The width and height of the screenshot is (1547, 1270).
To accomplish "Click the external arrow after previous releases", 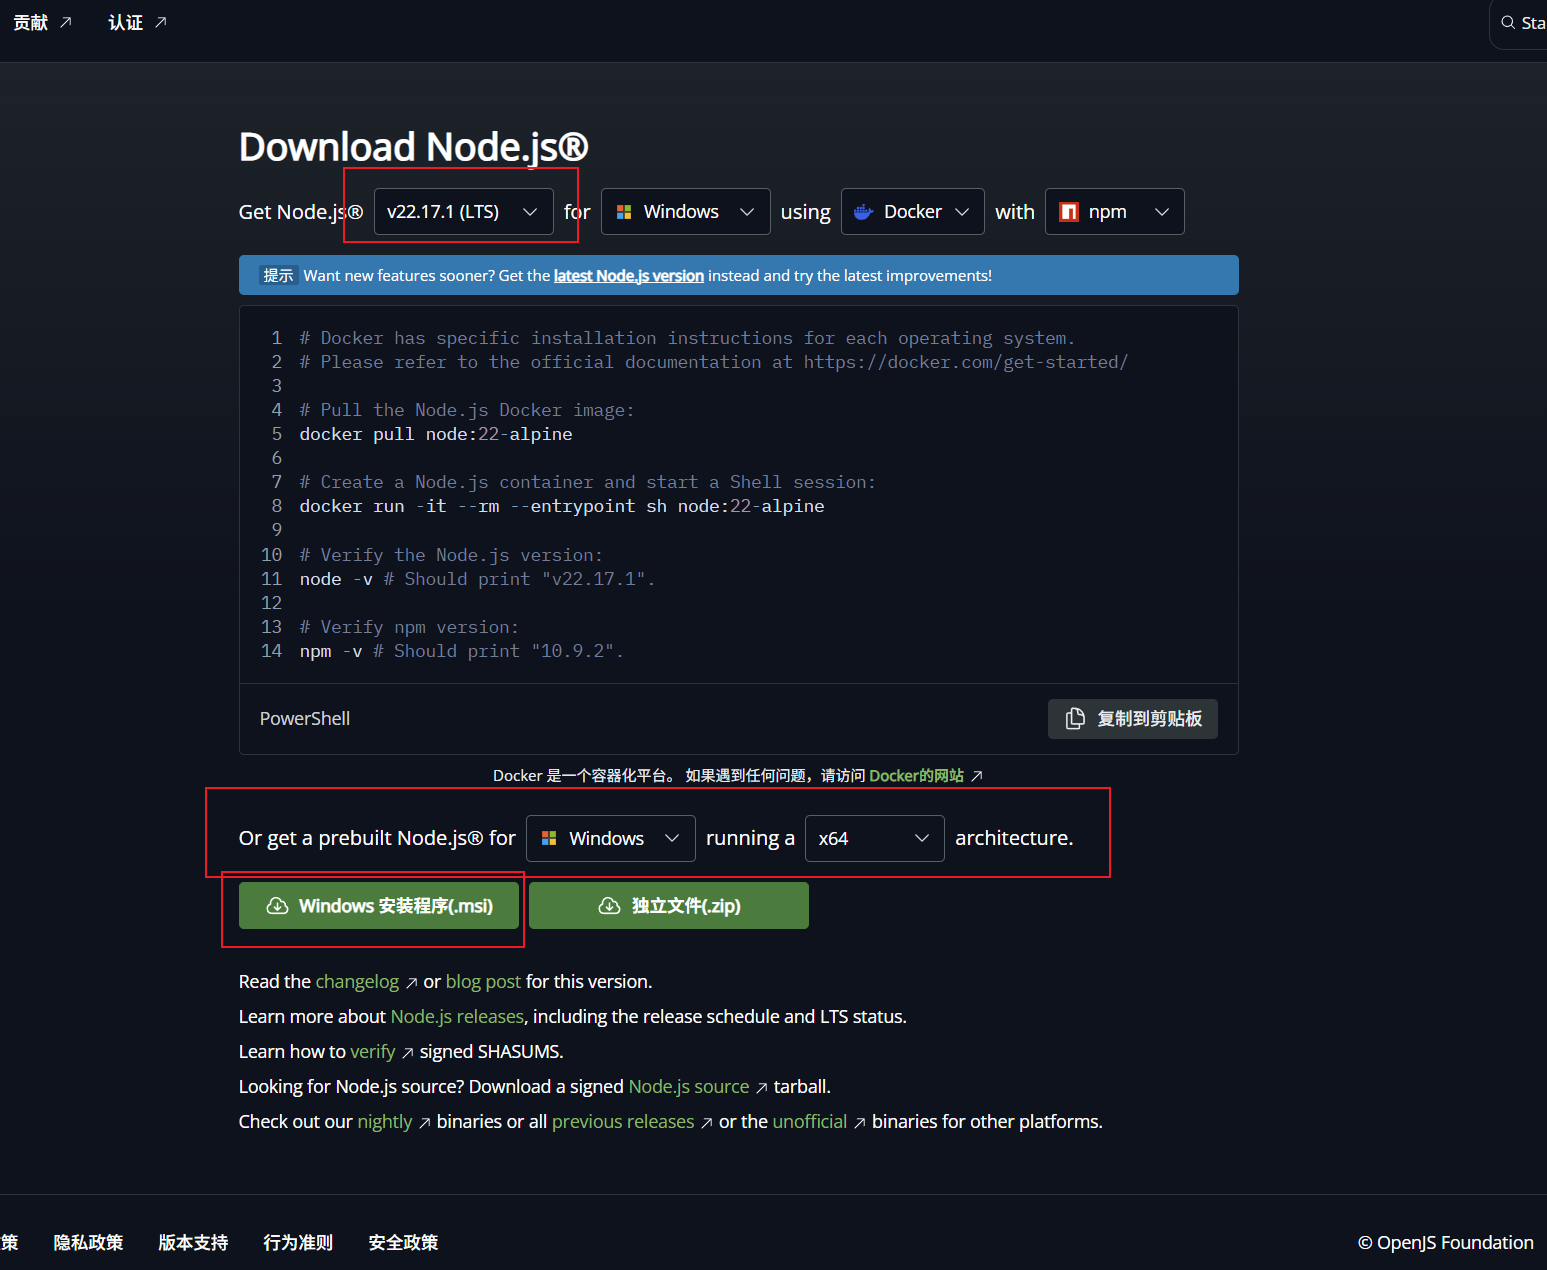I will [x=707, y=1124].
